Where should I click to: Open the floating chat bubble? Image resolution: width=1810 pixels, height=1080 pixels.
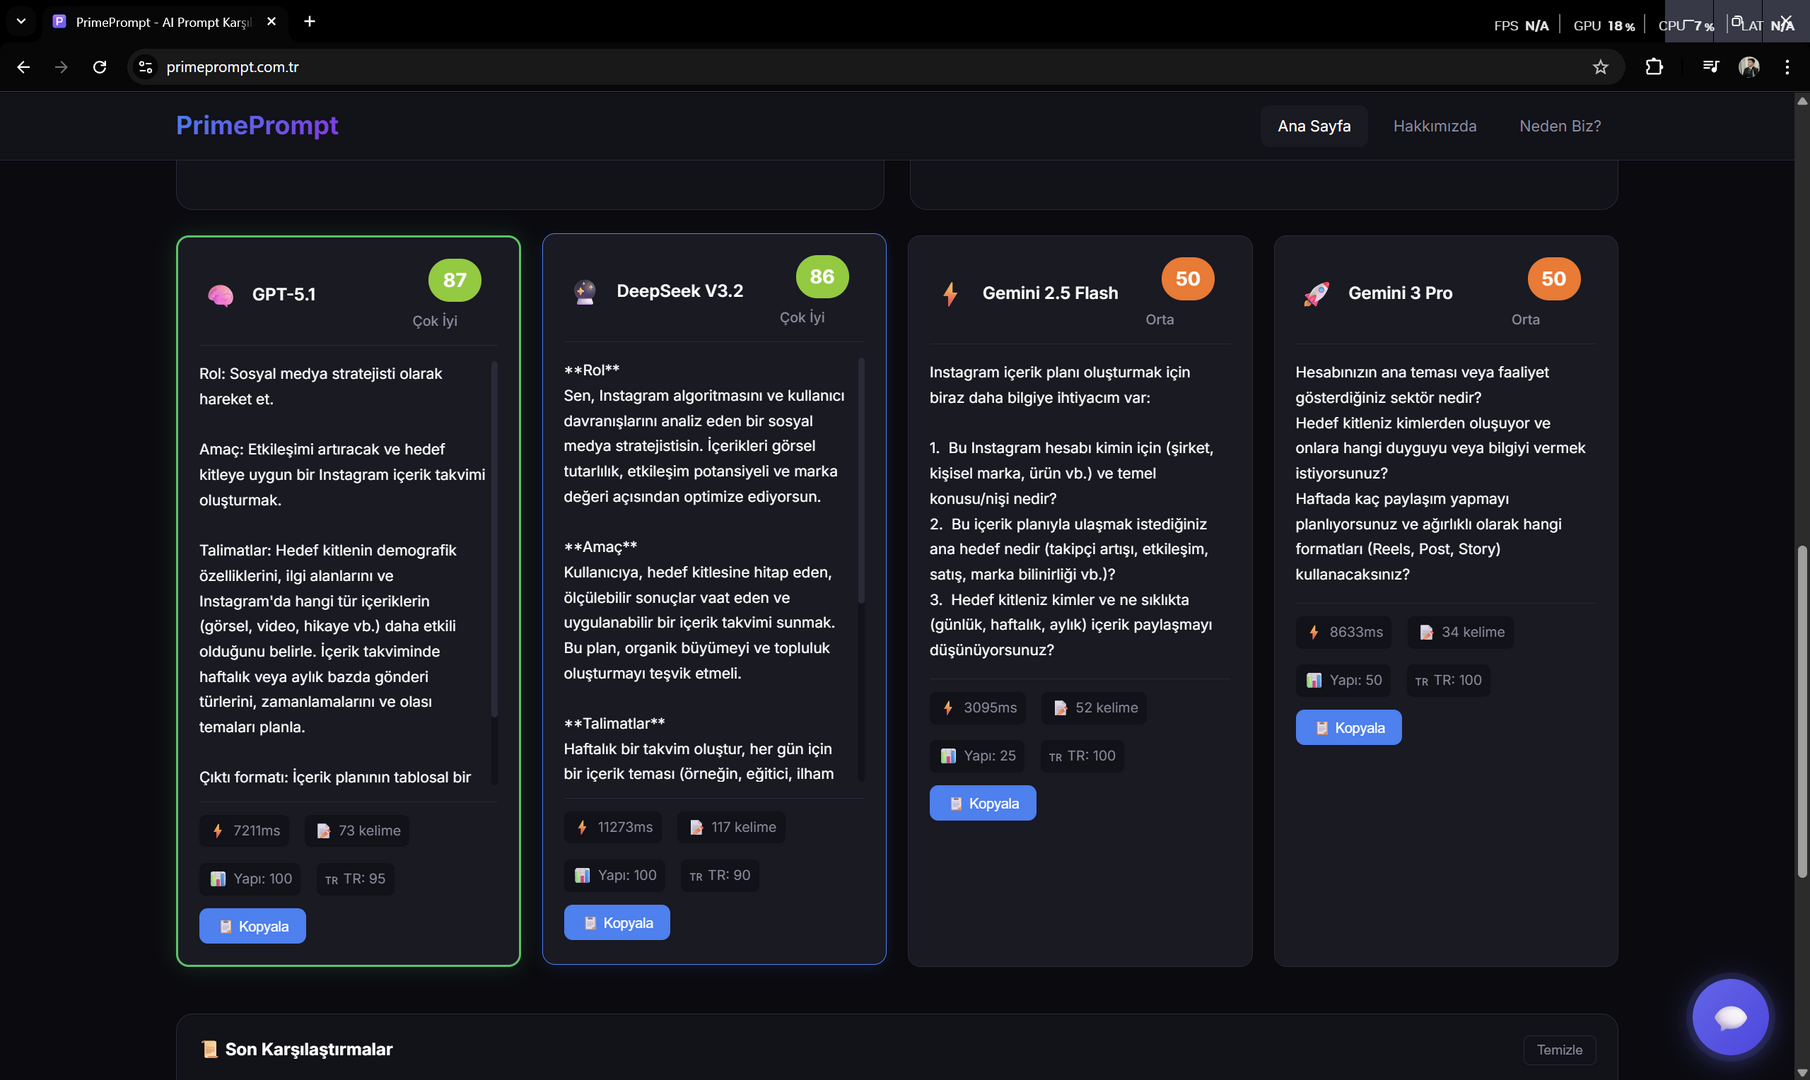(1730, 1017)
